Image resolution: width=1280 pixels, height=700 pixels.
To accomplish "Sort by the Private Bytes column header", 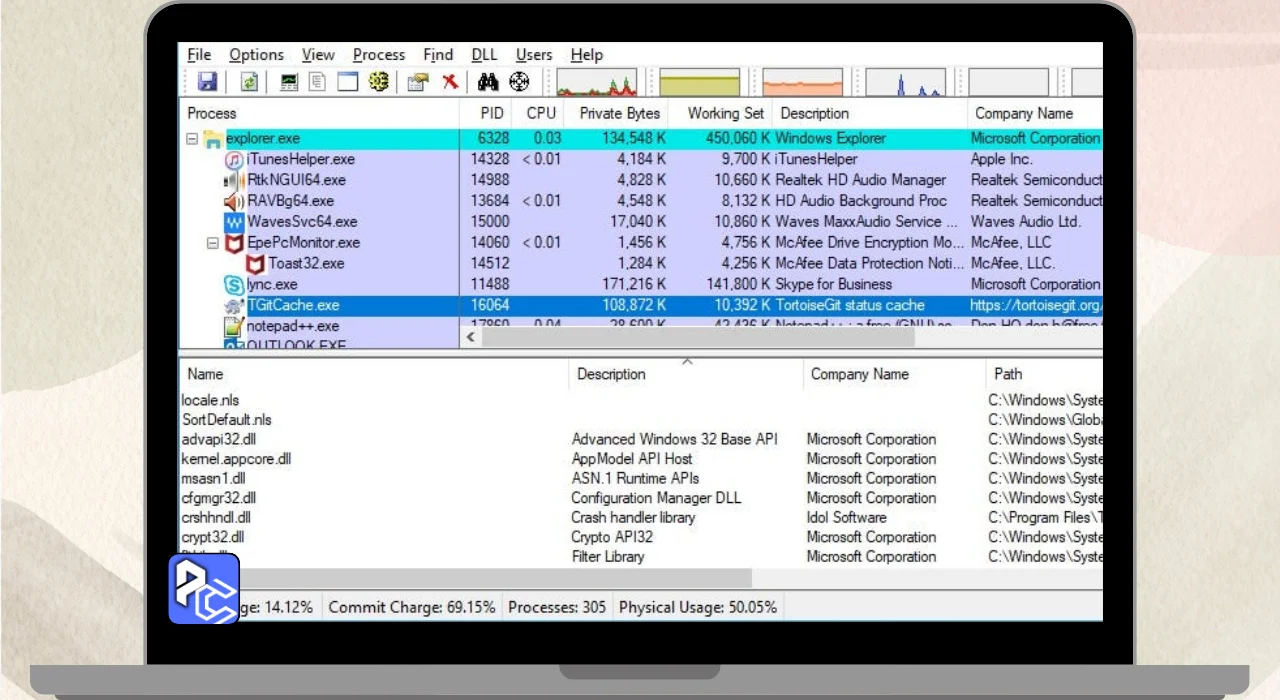I will (x=620, y=113).
